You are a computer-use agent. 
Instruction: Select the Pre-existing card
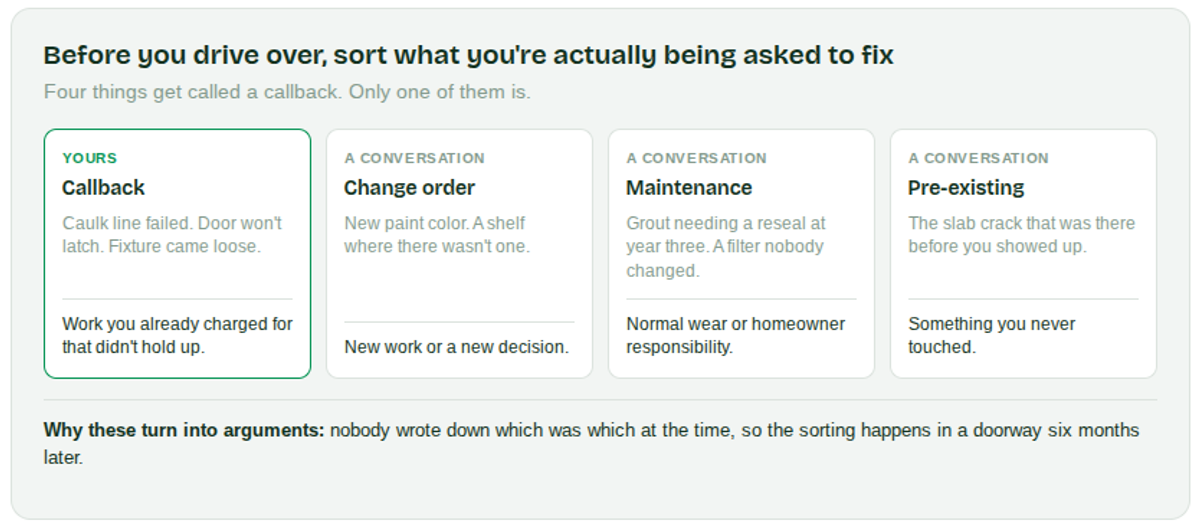point(1023,254)
